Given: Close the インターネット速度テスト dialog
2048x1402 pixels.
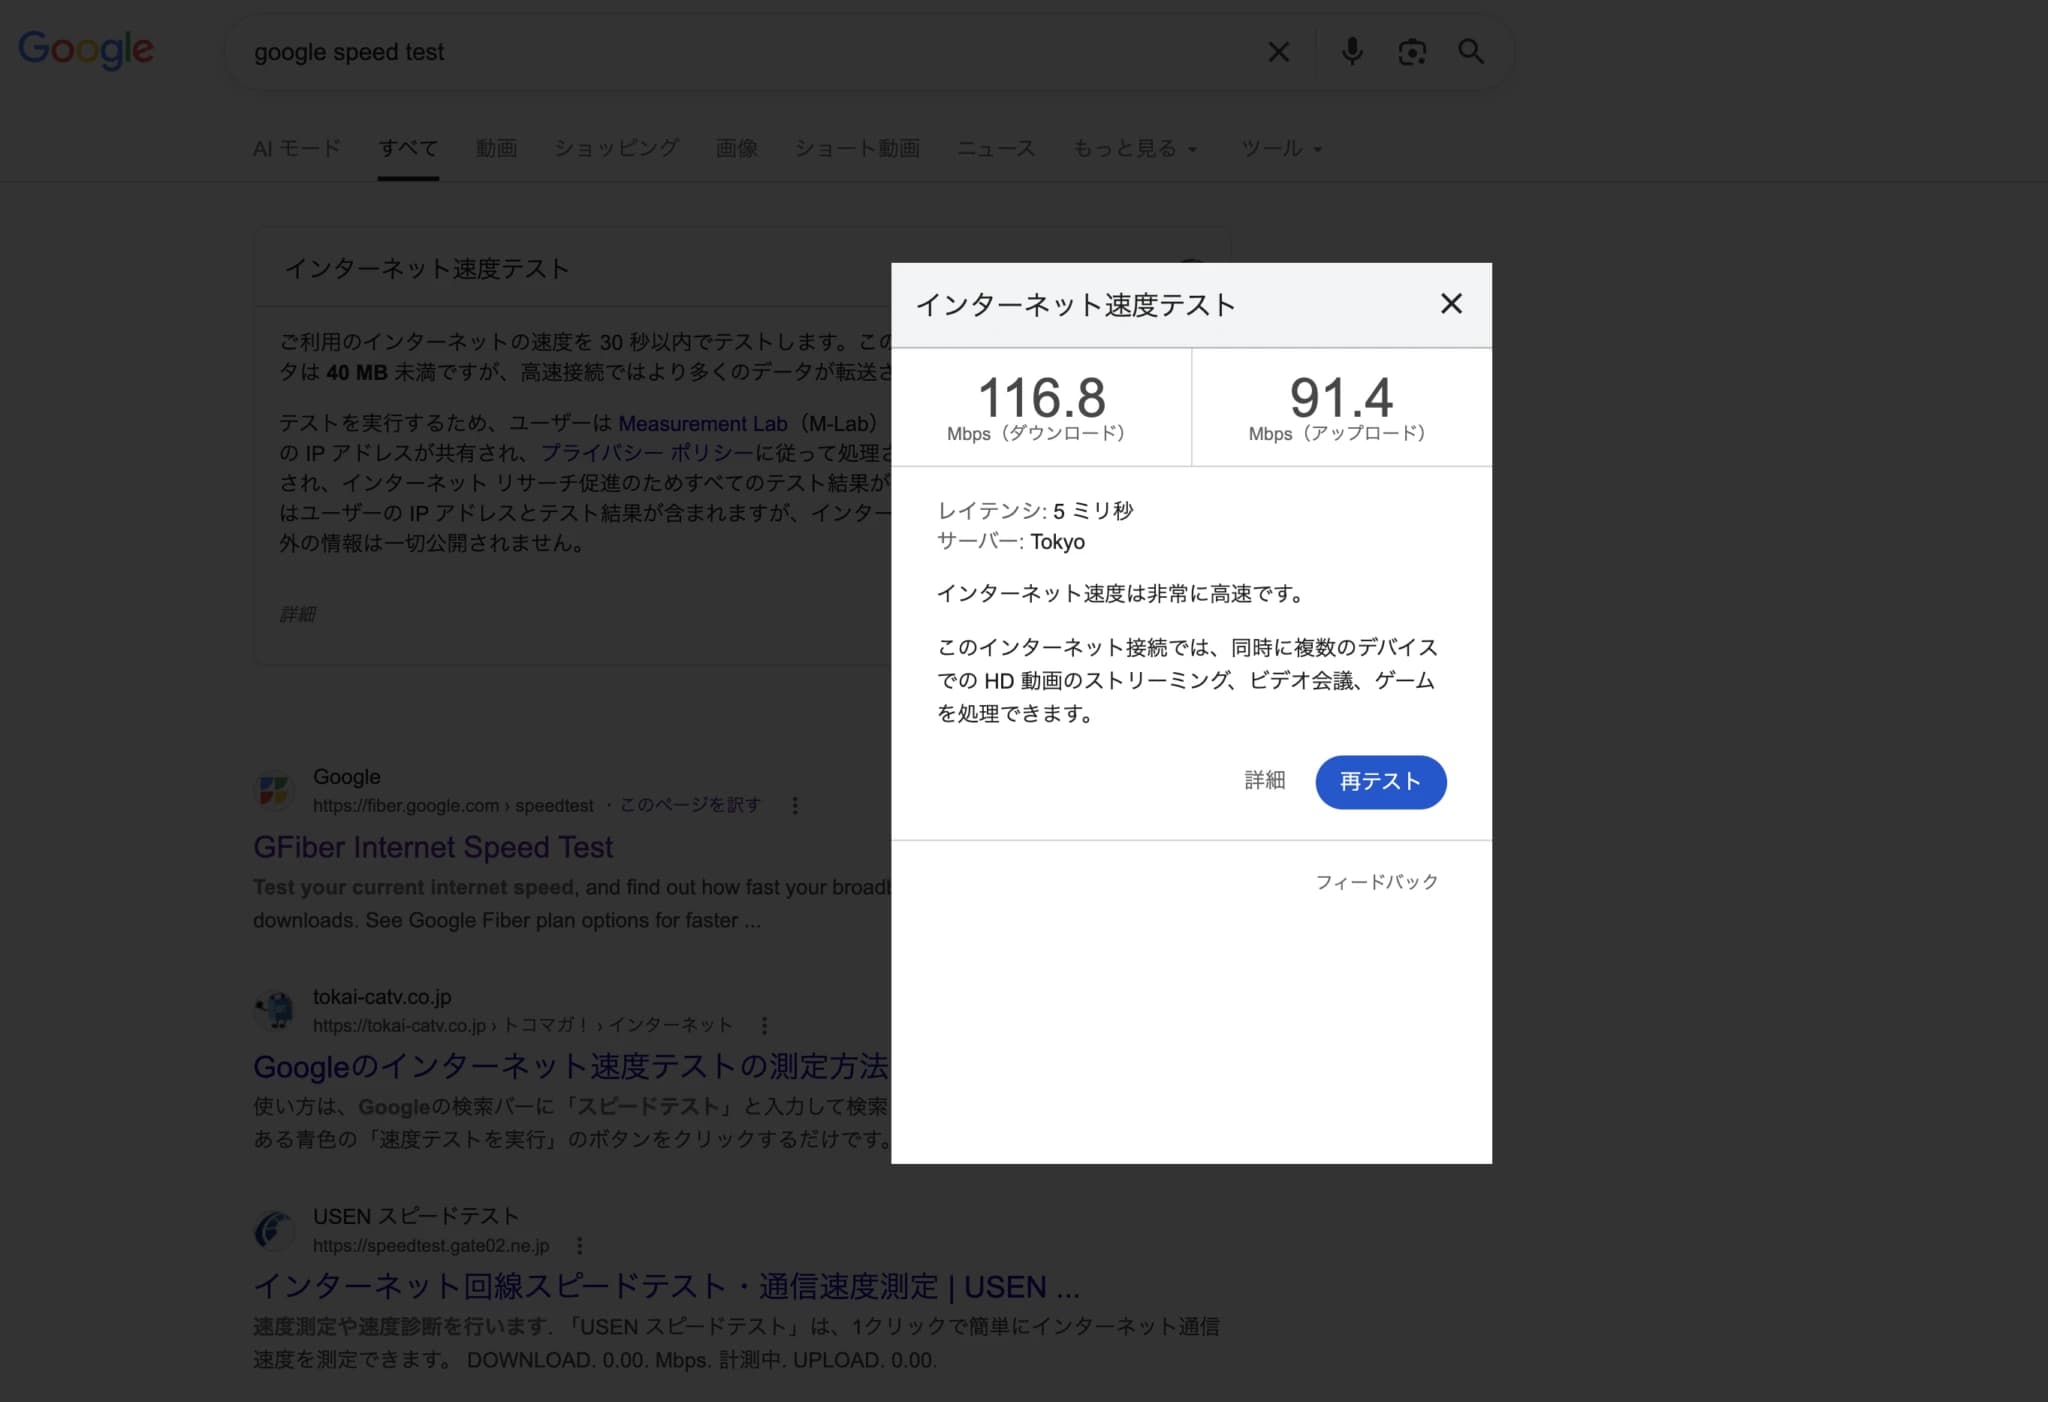Looking at the screenshot, I should click(x=1451, y=304).
